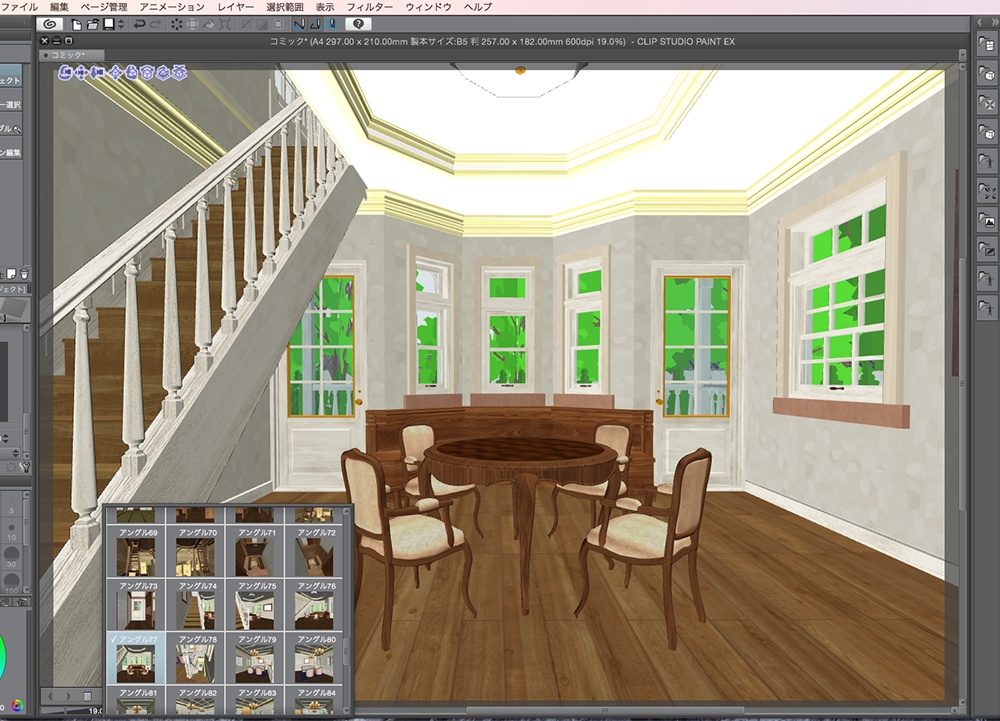Viewport: 1000px width, 721px height.
Task: Select the object move planar control
Action: (x=115, y=73)
